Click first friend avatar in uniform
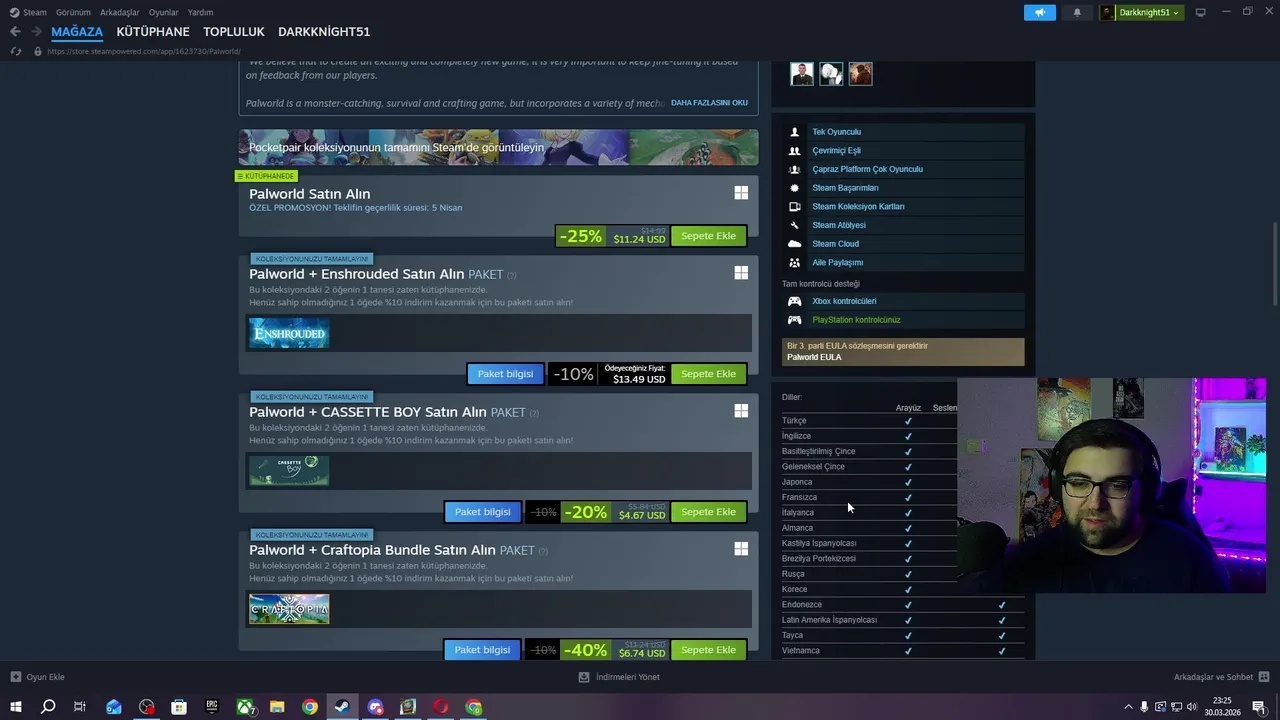The width and height of the screenshot is (1280, 720). 802,74
